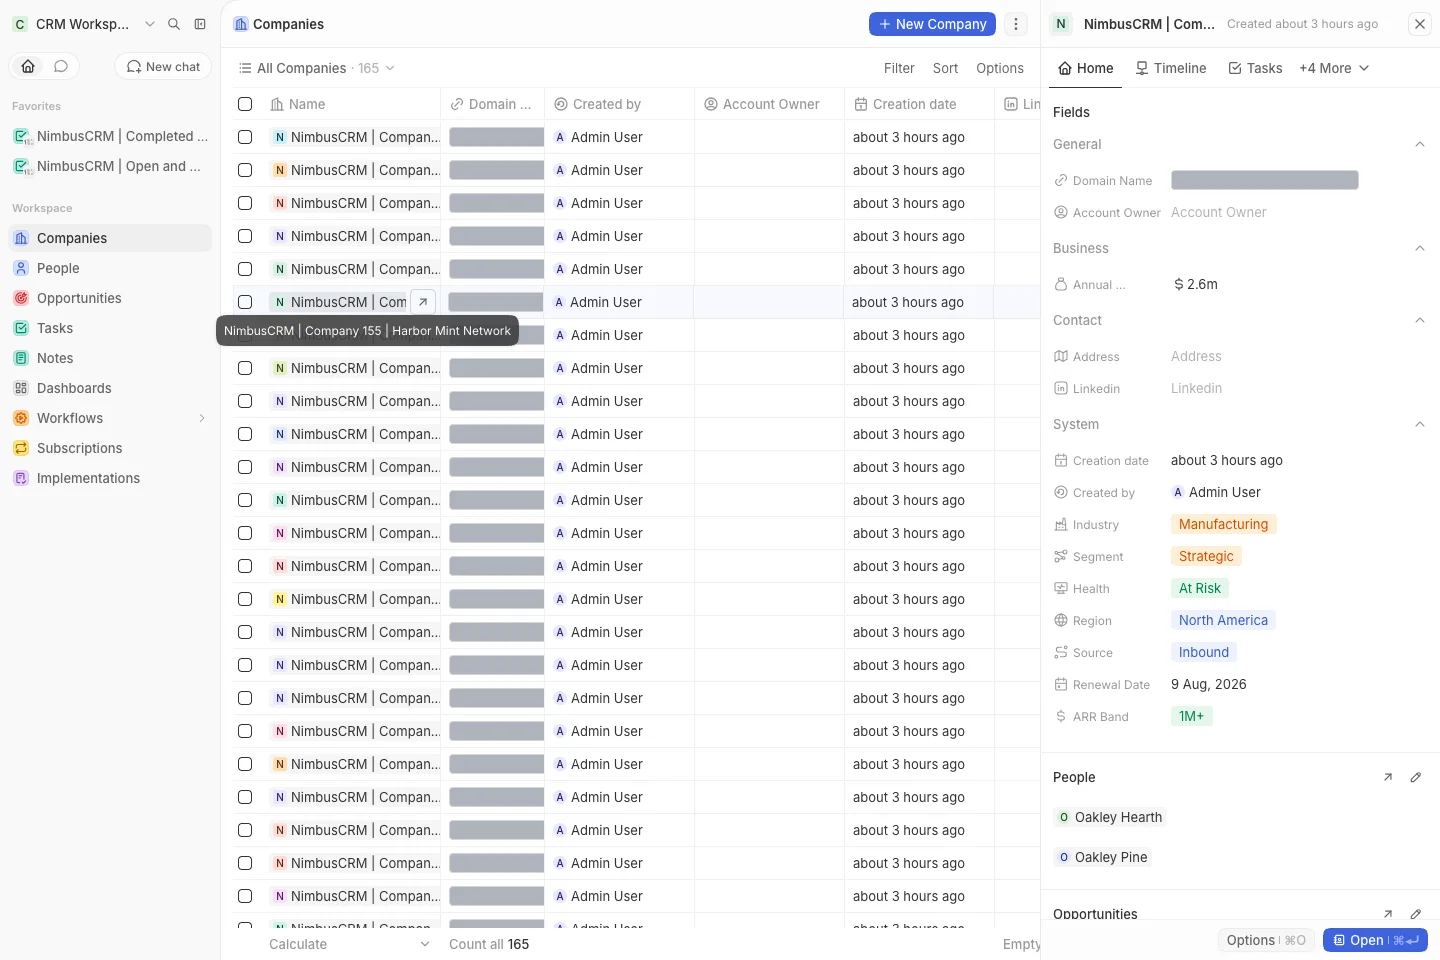The image size is (1440, 960).
Task: Collapse sidebar with the panel icon
Action: [200, 24]
